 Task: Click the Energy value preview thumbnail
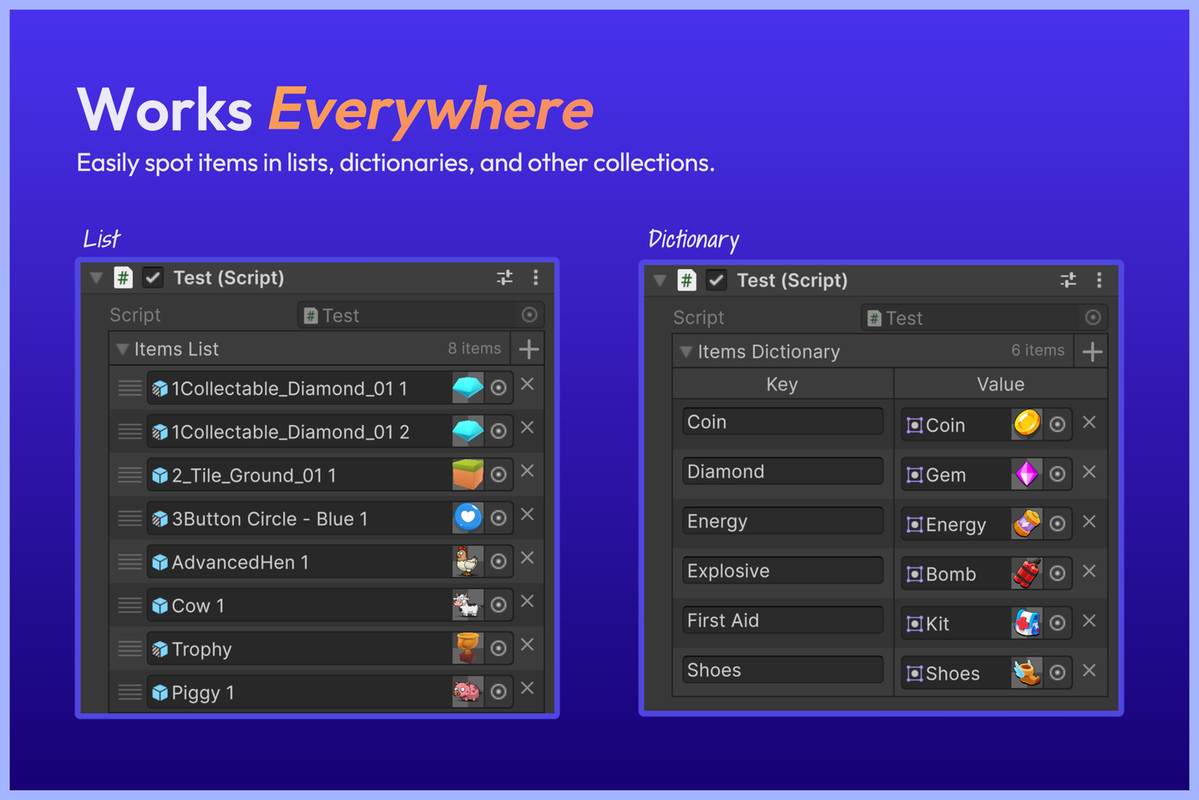click(1027, 523)
